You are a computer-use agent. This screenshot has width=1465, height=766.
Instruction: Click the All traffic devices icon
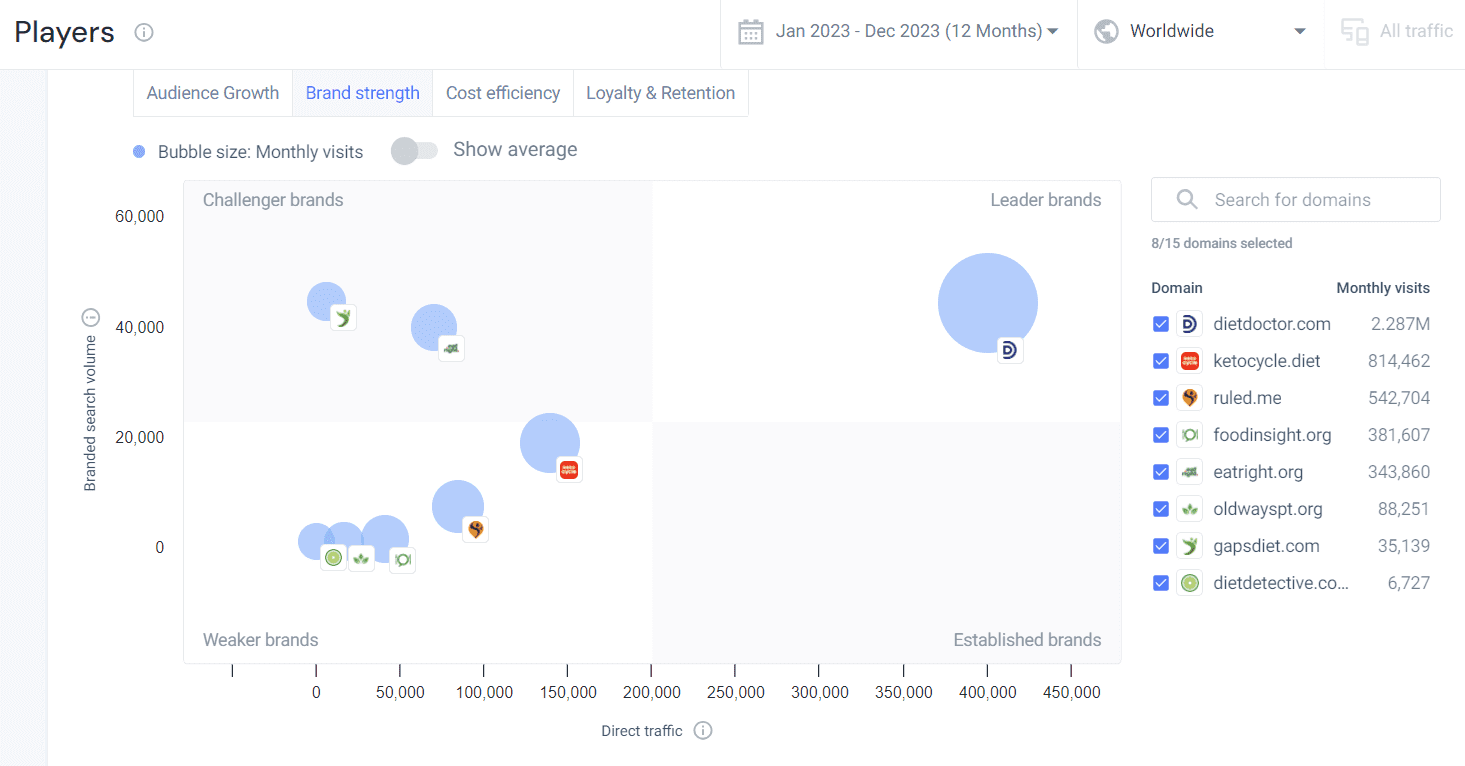coord(1355,32)
